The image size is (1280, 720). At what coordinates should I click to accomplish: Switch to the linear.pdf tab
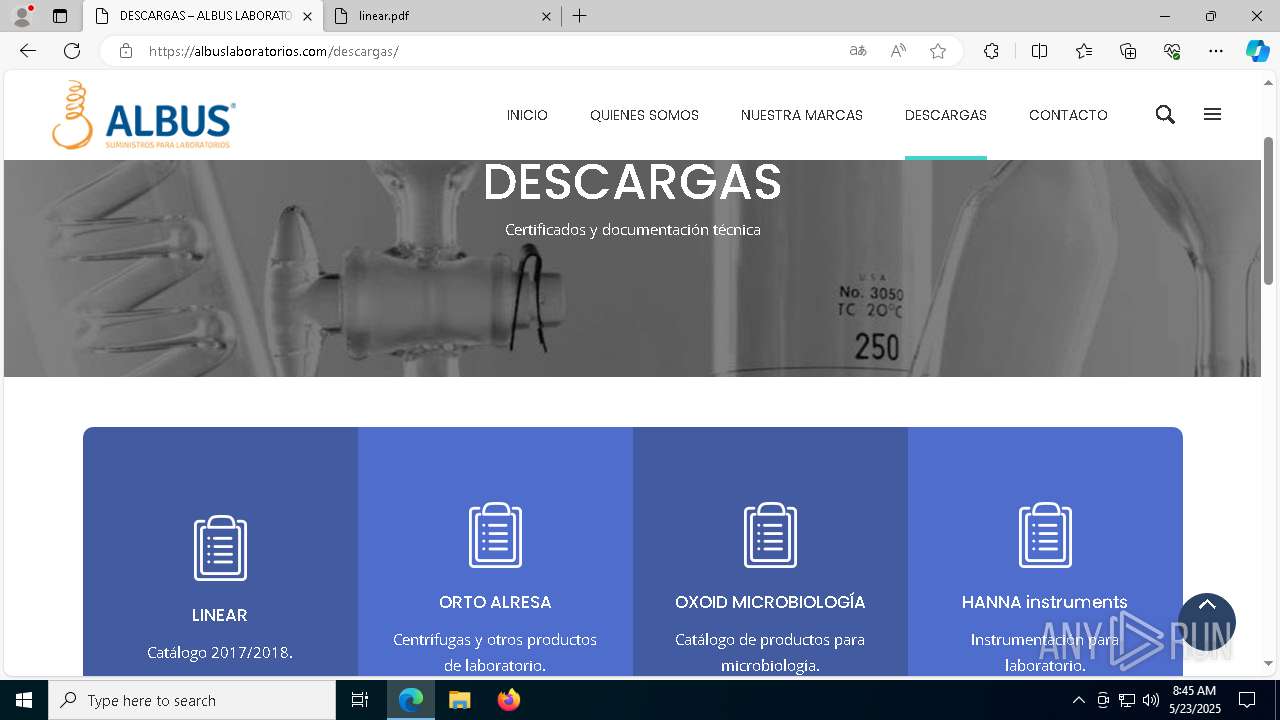coord(443,16)
